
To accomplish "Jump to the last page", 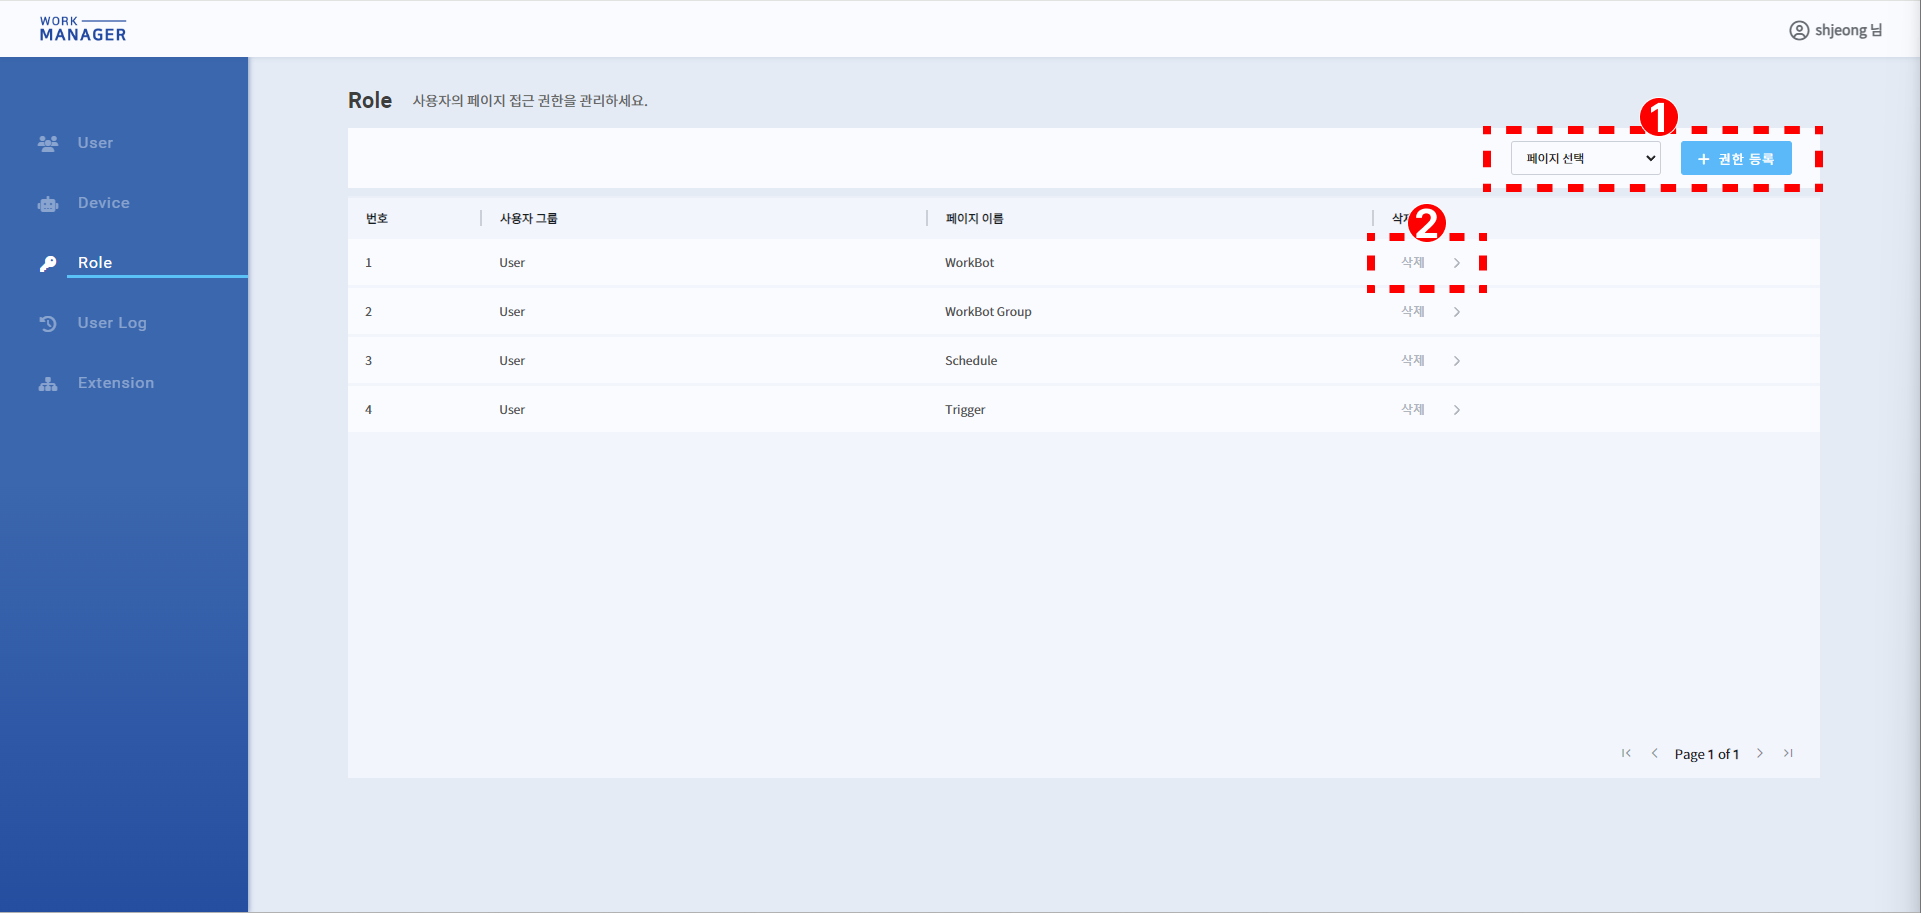I will point(1788,753).
